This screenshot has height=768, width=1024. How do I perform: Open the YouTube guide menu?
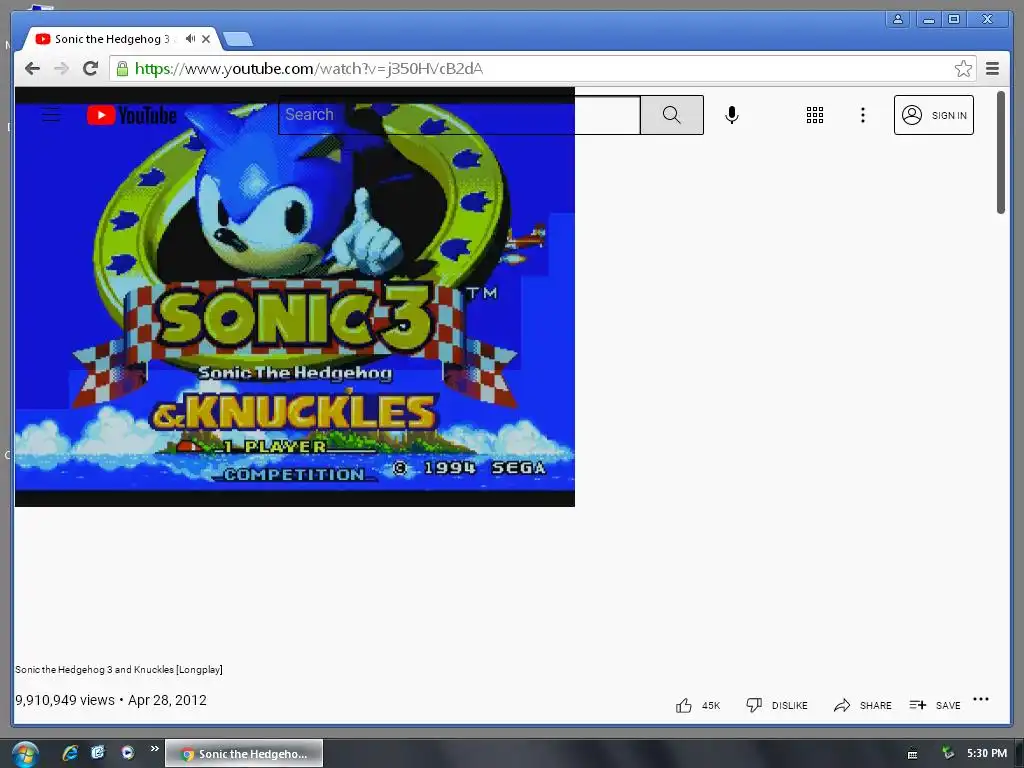coord(51,116)
